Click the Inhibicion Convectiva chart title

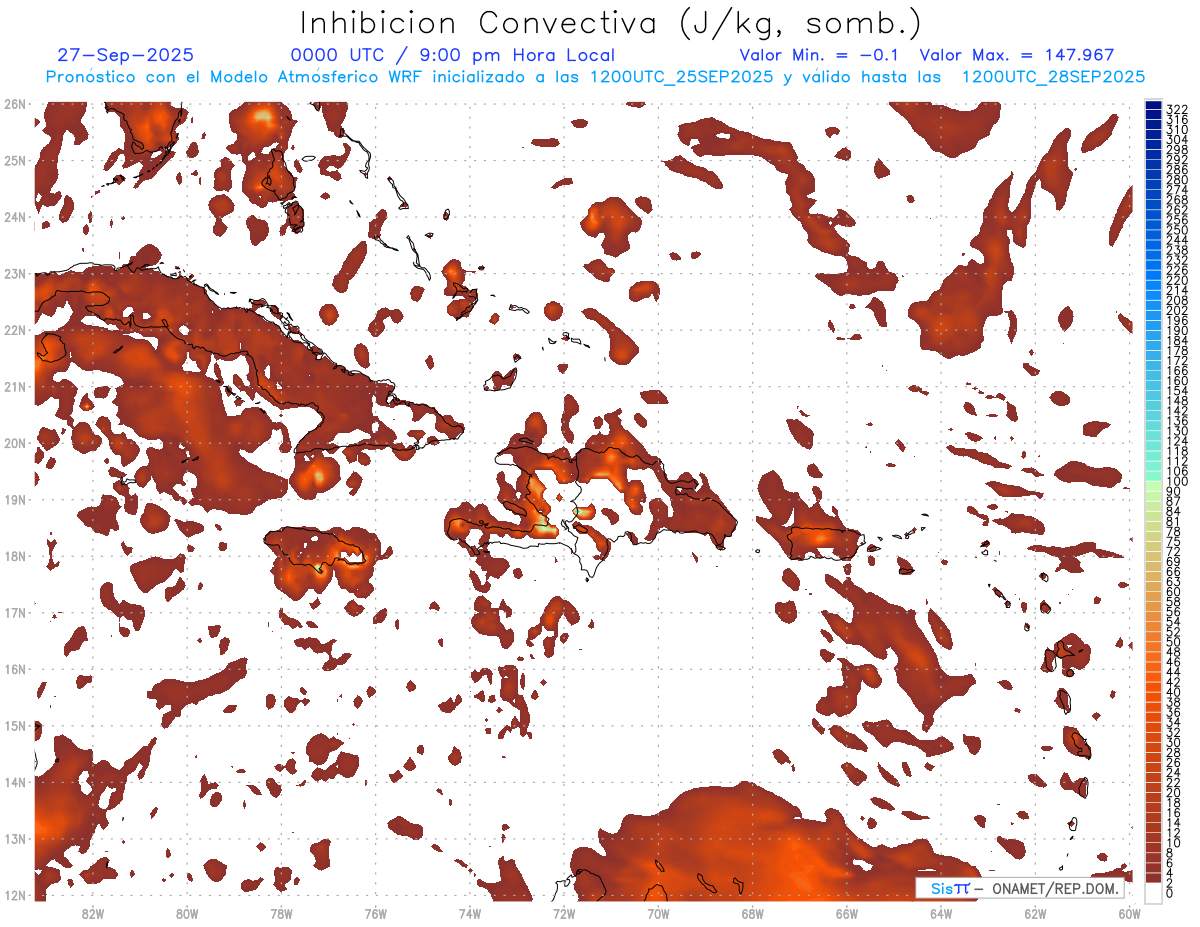(611, 23)
